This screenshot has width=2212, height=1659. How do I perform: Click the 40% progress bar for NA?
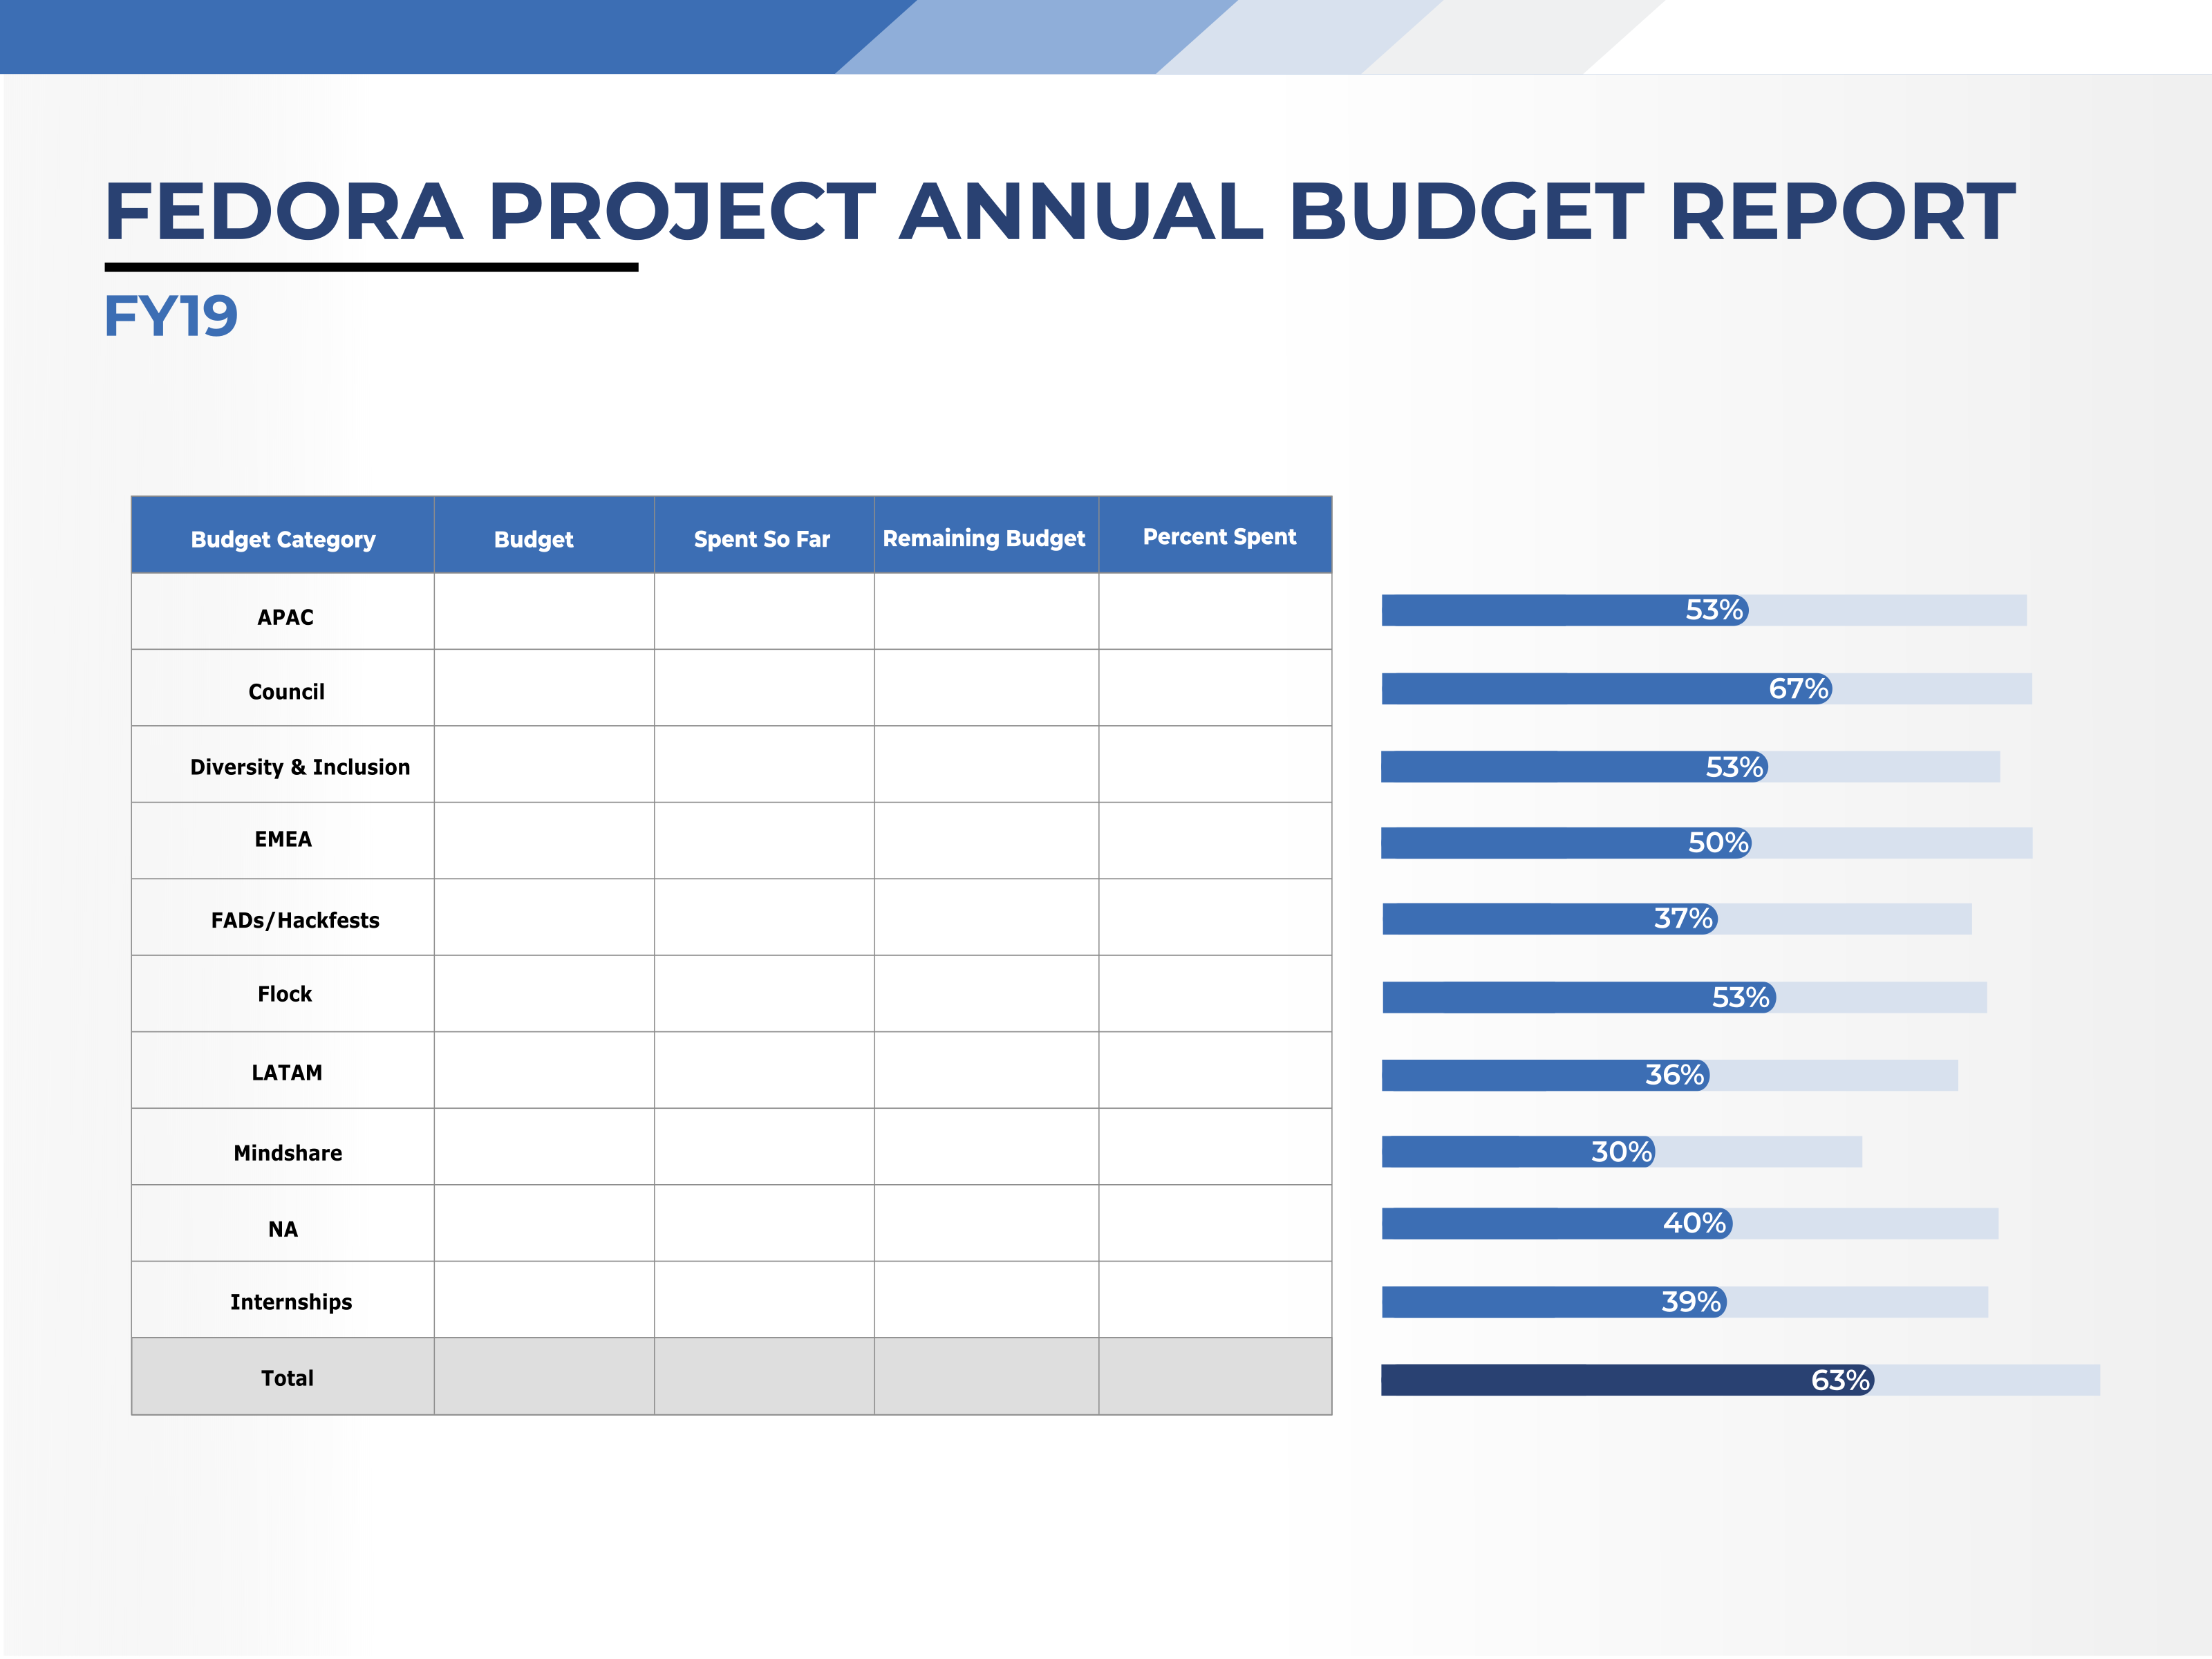pyautogui.click(x=1690, y=1223)
